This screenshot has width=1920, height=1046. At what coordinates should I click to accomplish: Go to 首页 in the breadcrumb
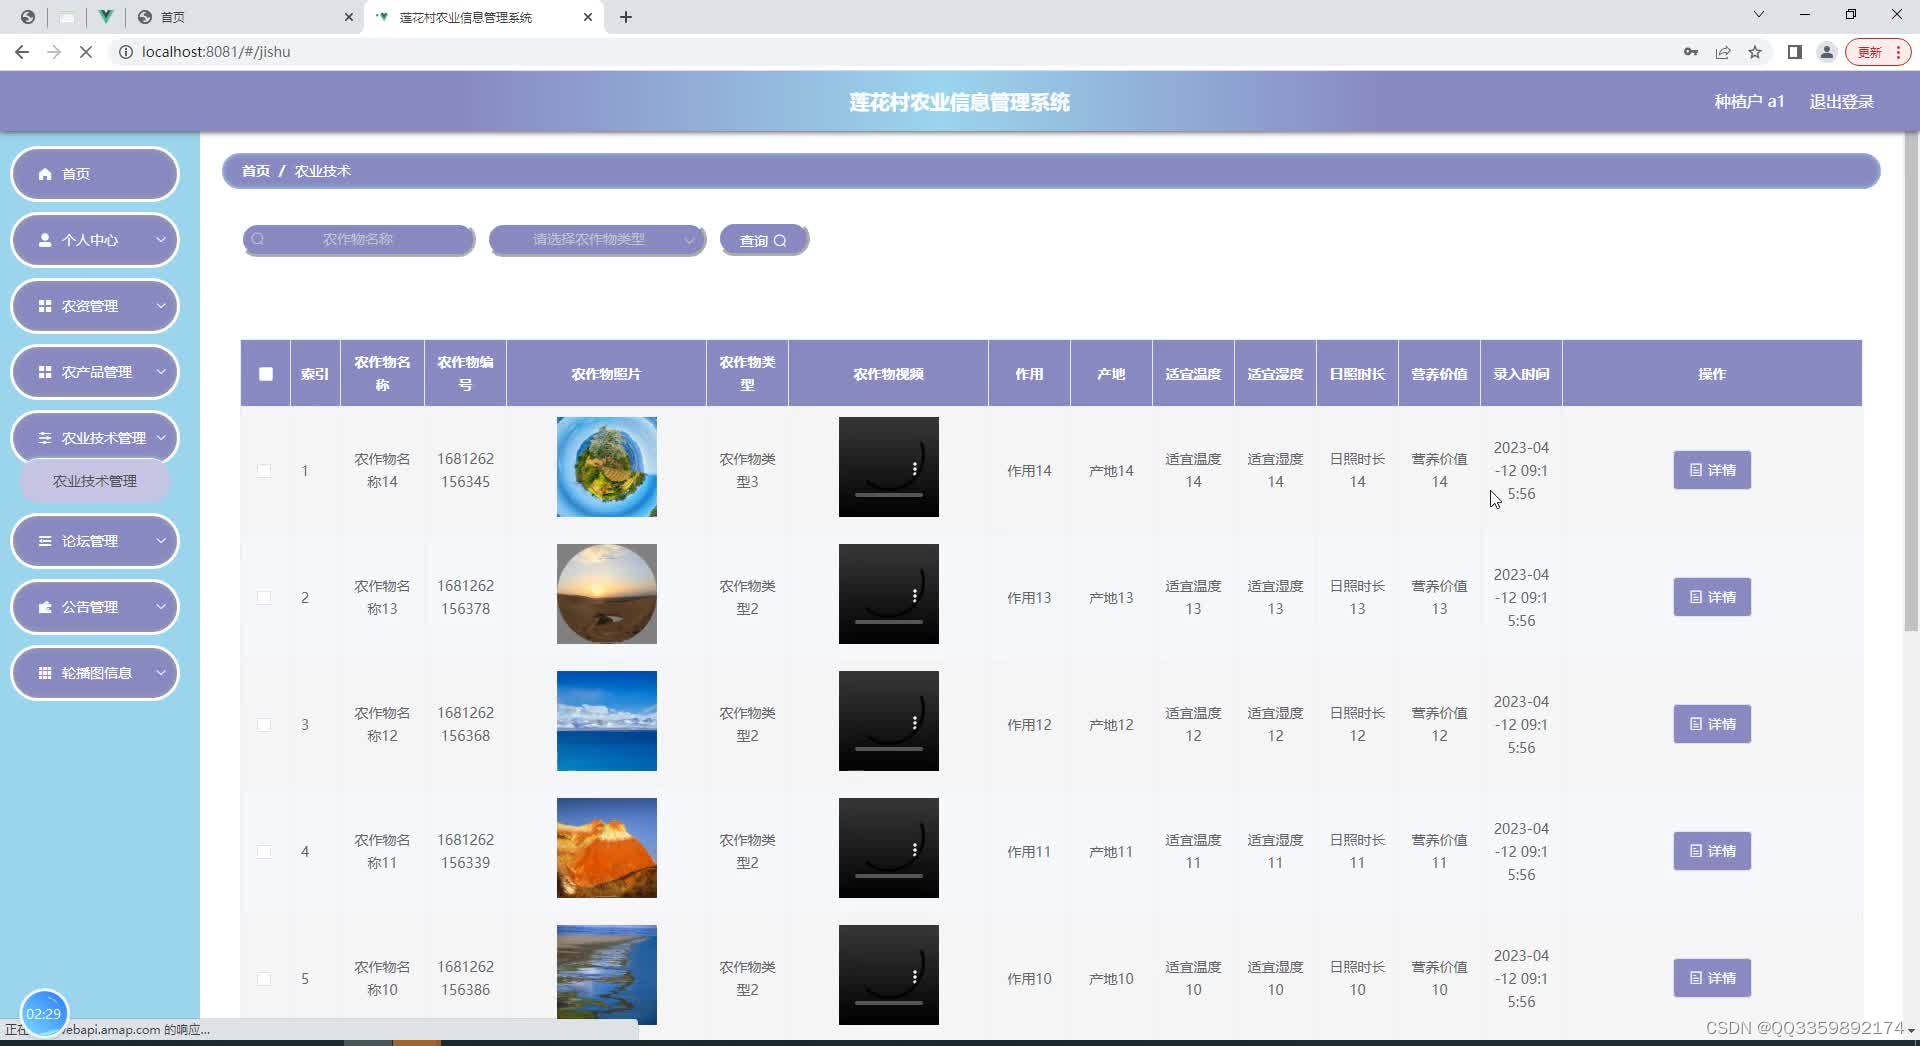pos(256,171)
